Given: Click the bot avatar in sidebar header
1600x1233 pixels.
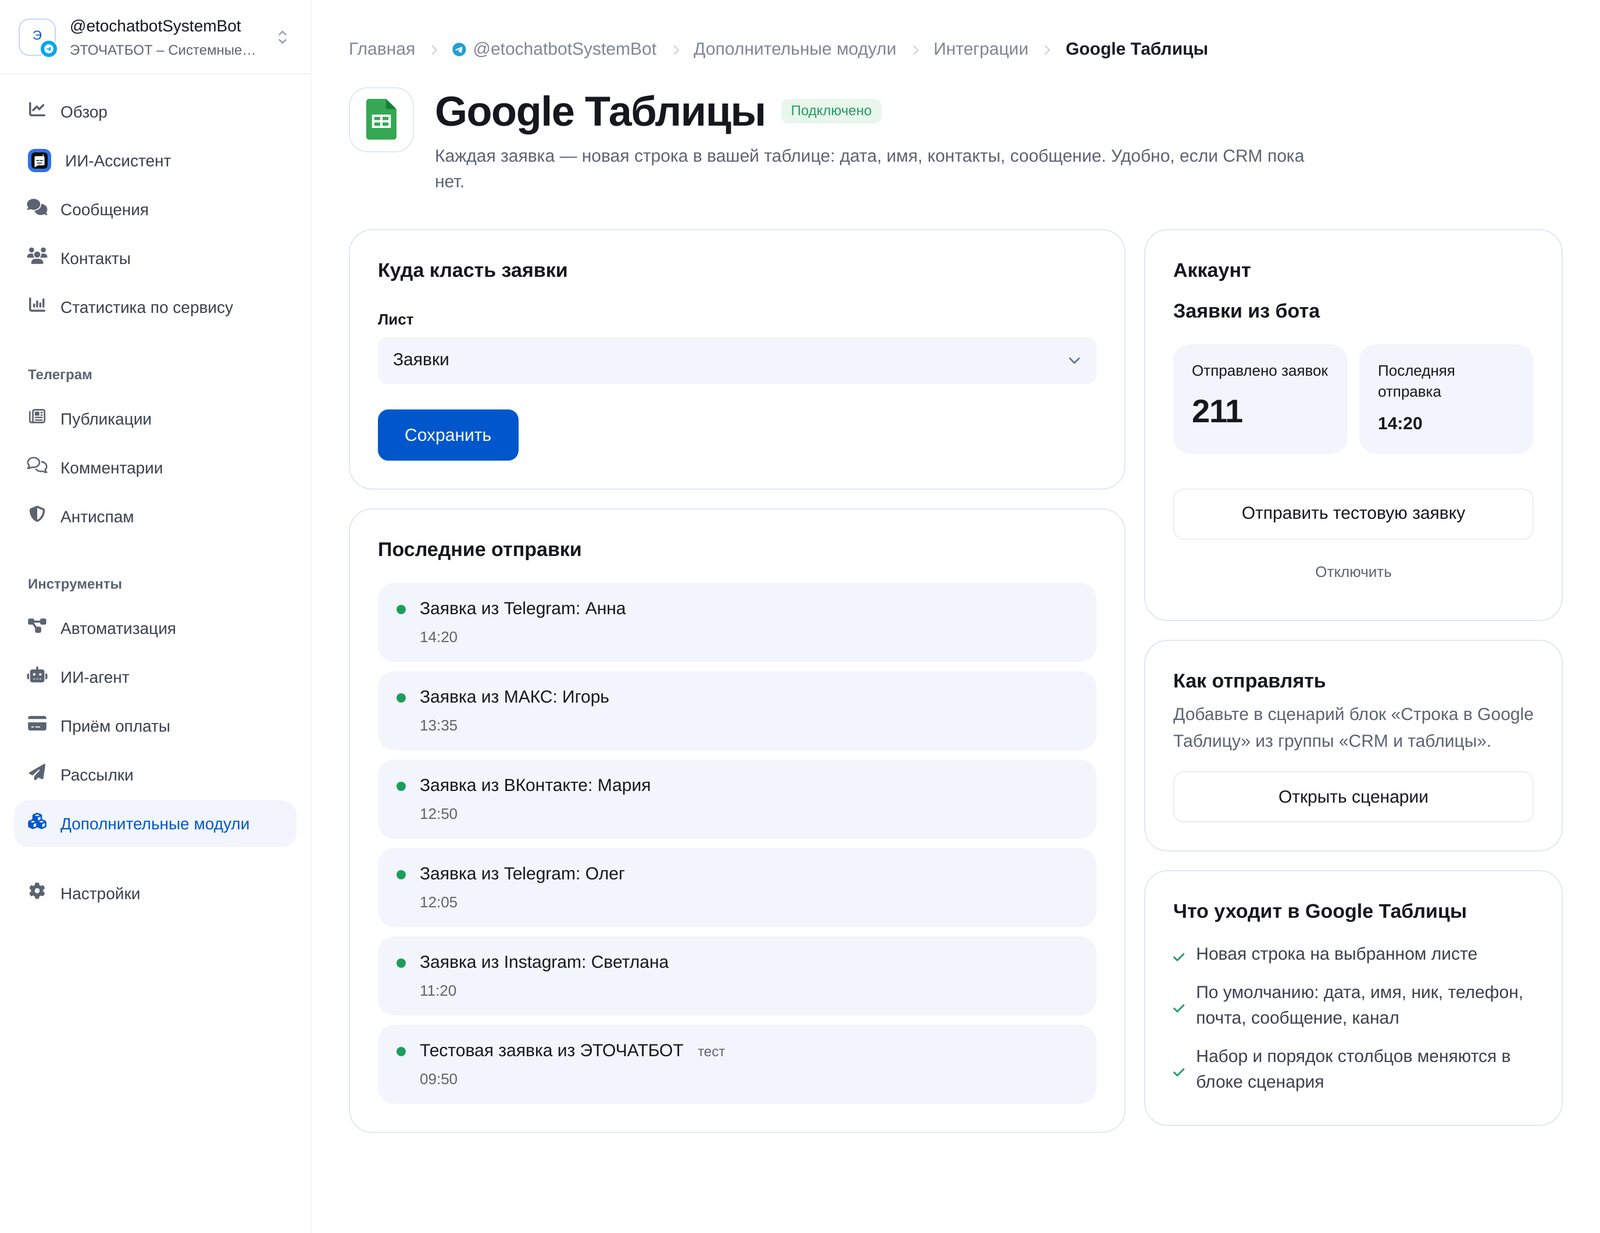Looking at the screenshot, I should tap(38, 37).
